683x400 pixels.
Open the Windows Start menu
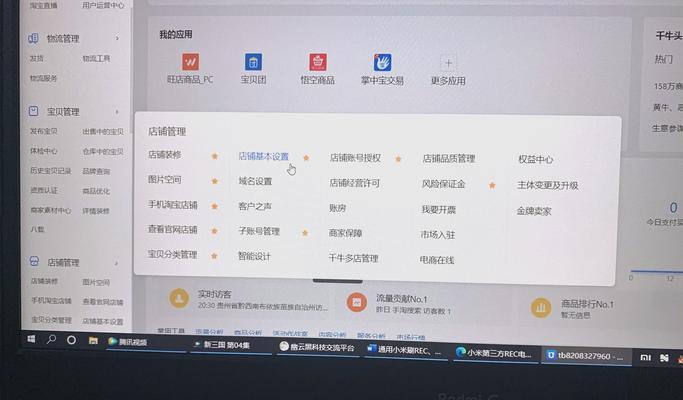31,339
